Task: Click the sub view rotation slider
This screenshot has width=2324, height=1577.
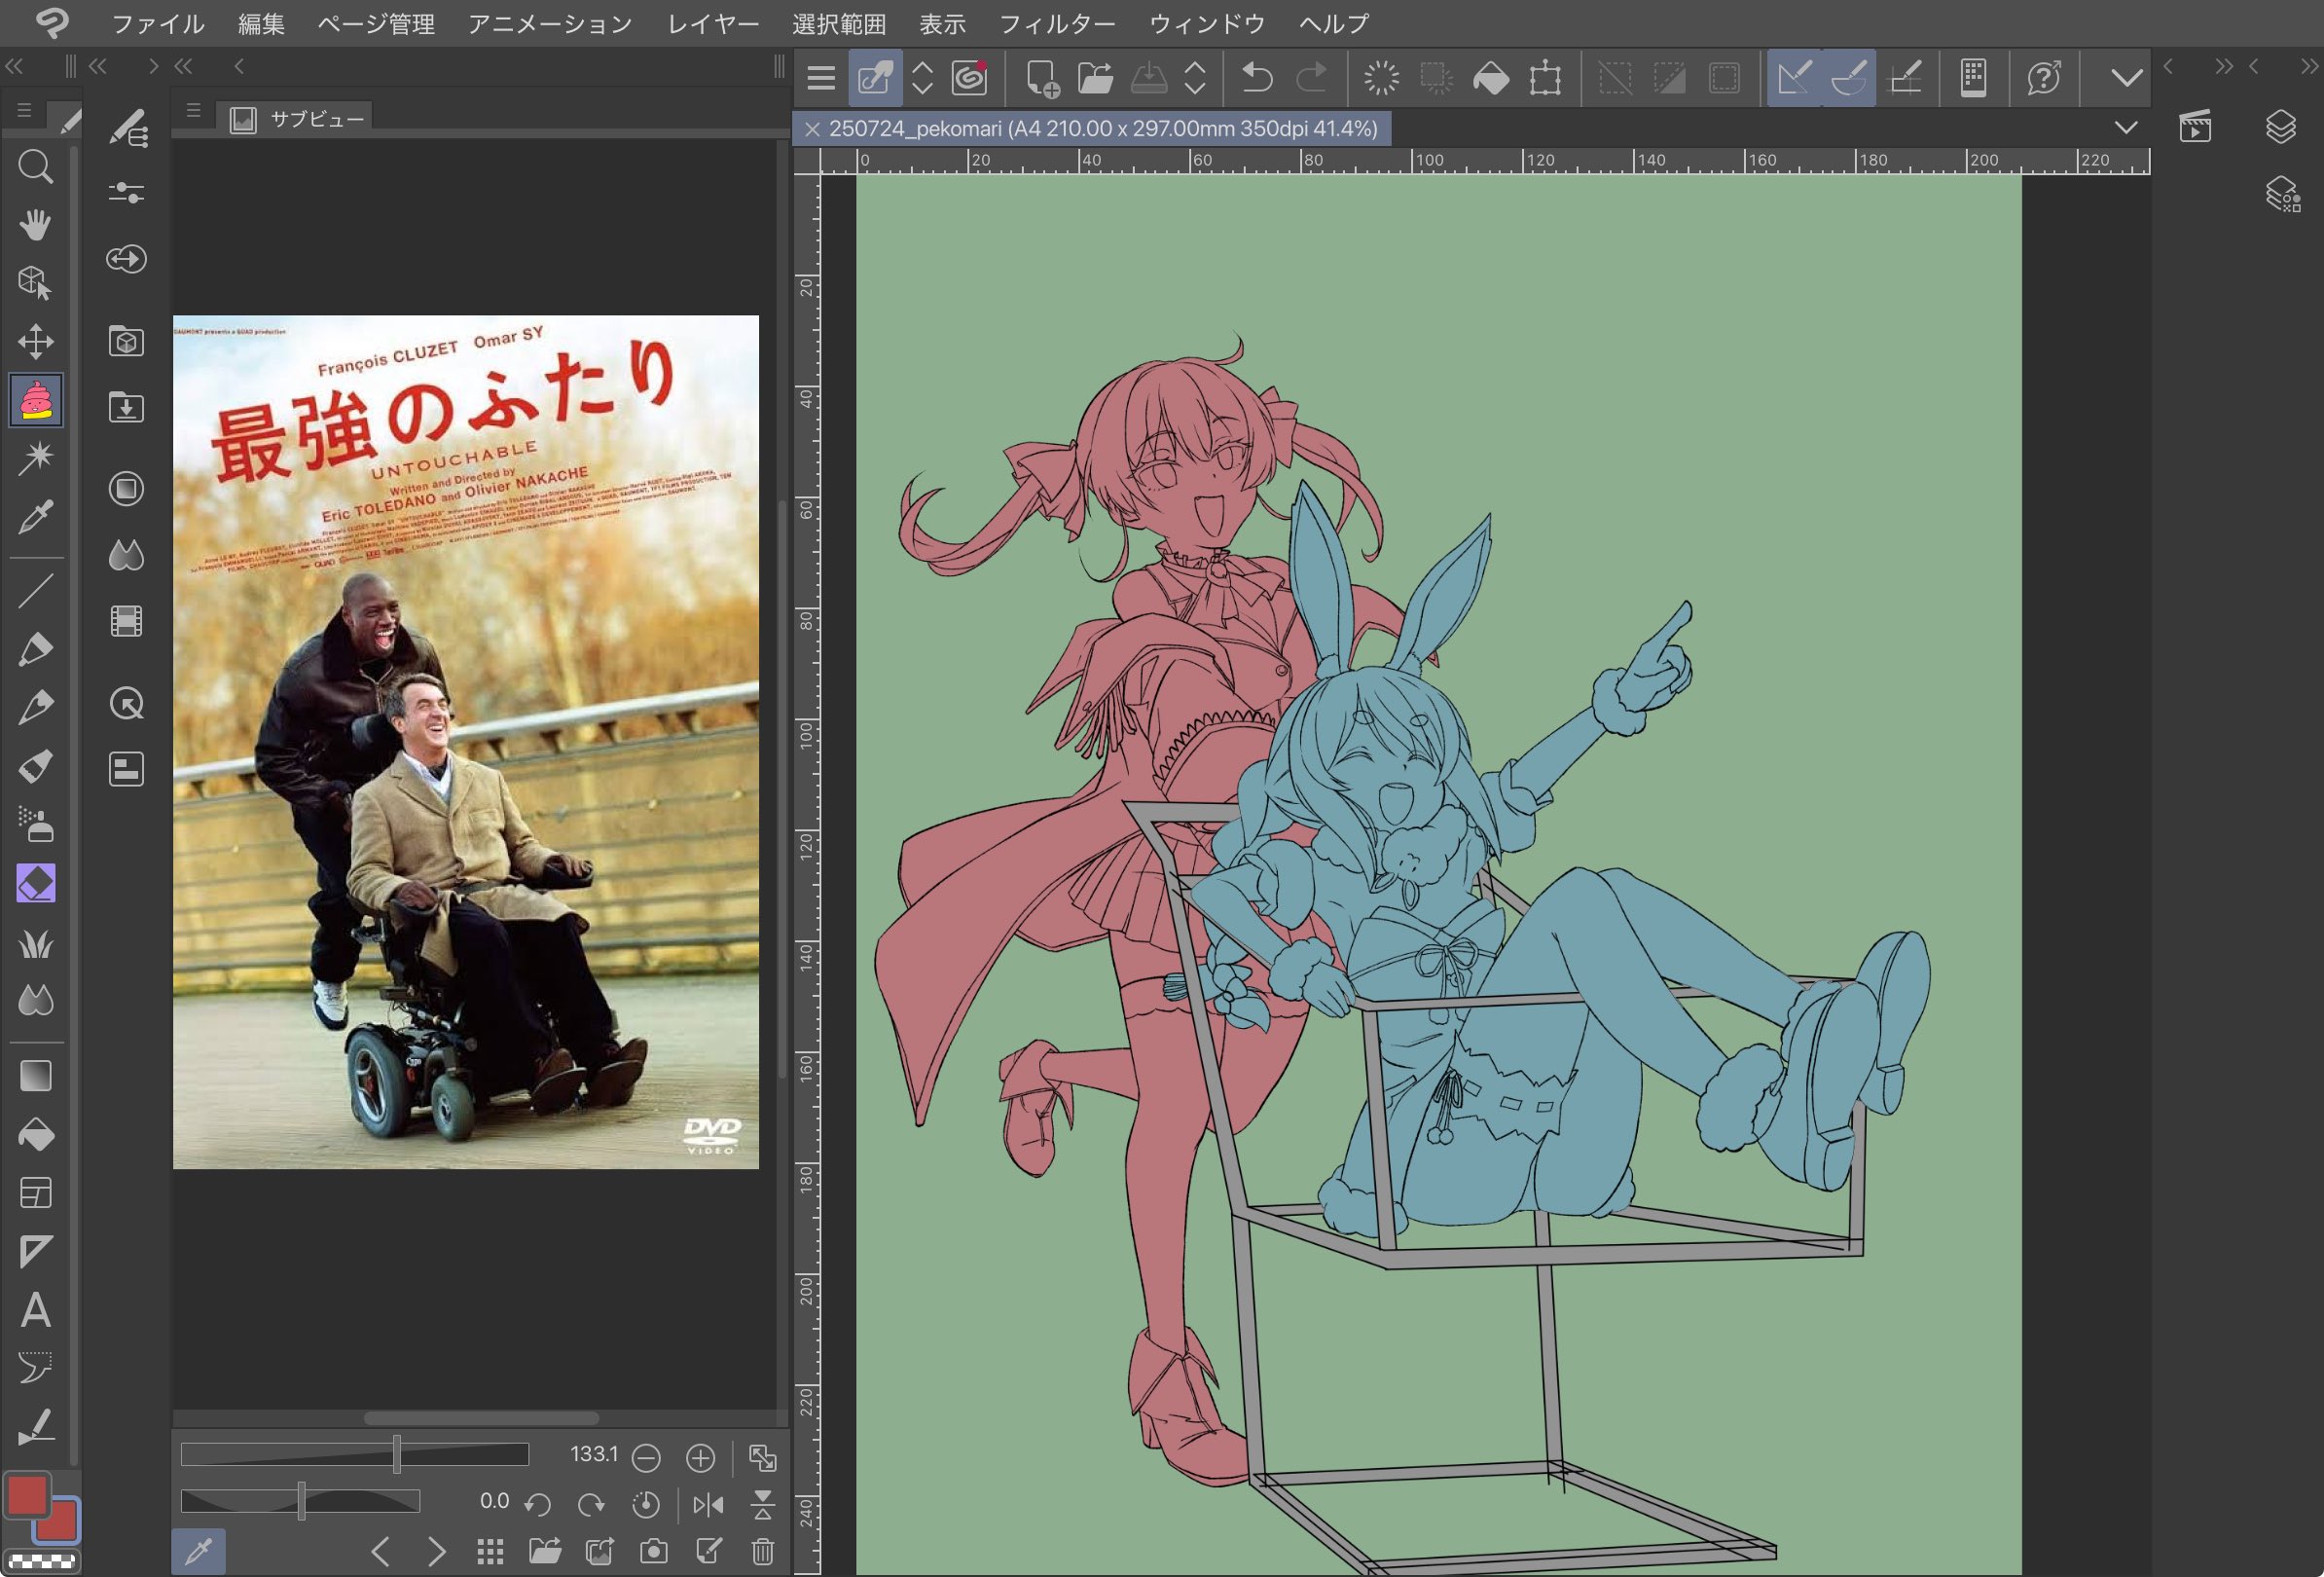Action: tap(300, 1501)
